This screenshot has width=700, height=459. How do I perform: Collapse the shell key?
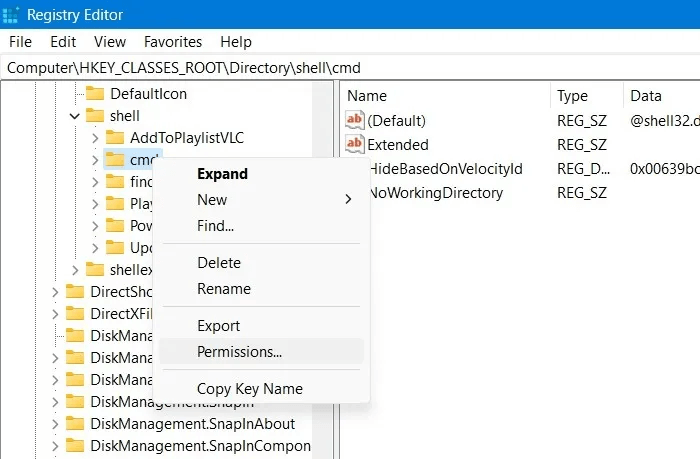click(75, 116)
